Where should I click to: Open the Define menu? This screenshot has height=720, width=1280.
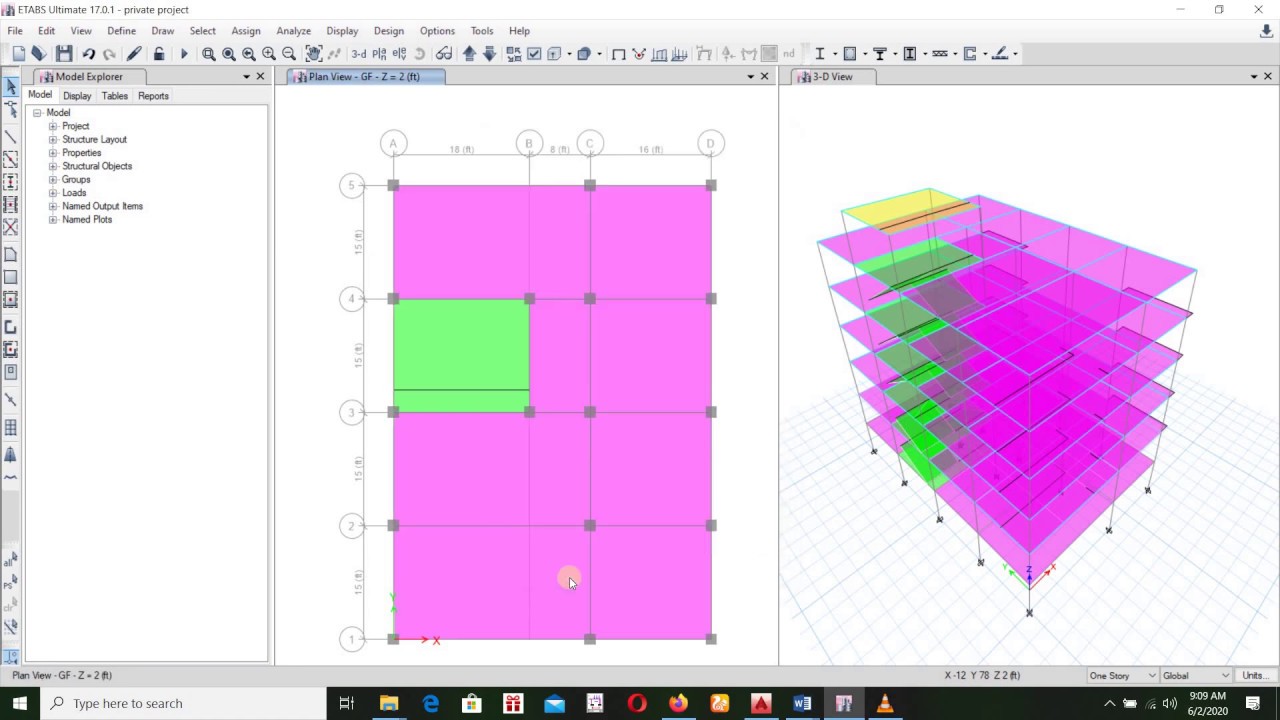pos(121,31)
